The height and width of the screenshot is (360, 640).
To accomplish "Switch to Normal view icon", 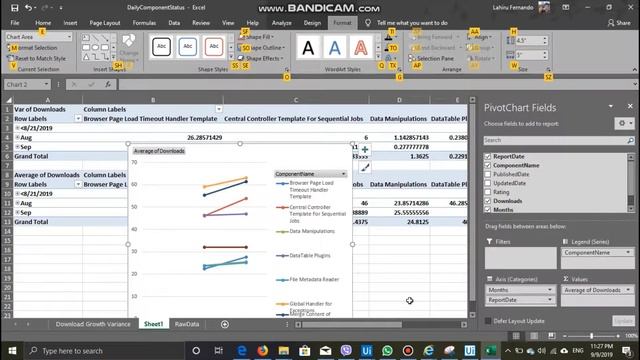I will [x=516, y=336].
